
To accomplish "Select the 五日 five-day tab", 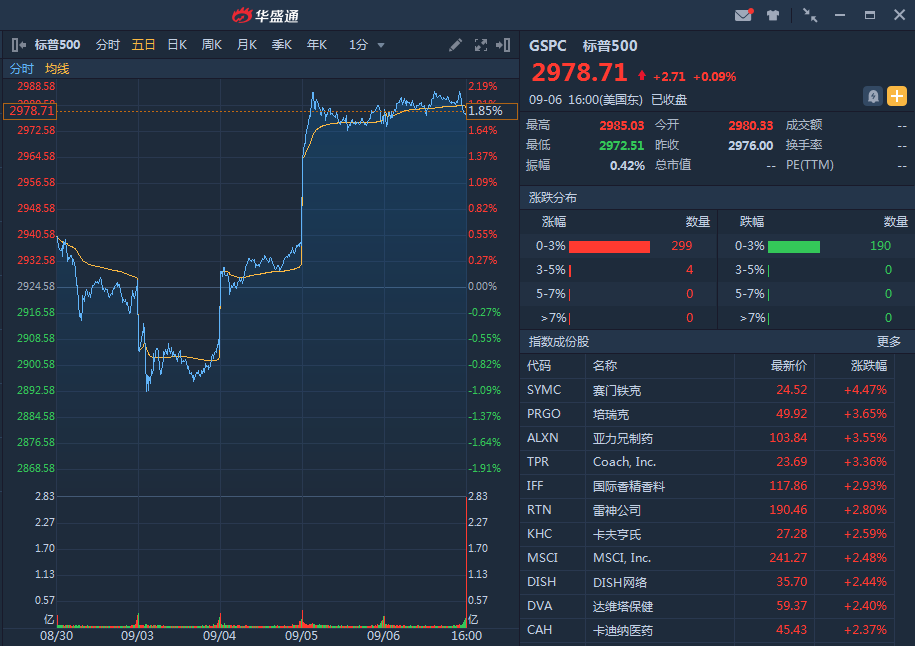I will [x=143, y=45].
